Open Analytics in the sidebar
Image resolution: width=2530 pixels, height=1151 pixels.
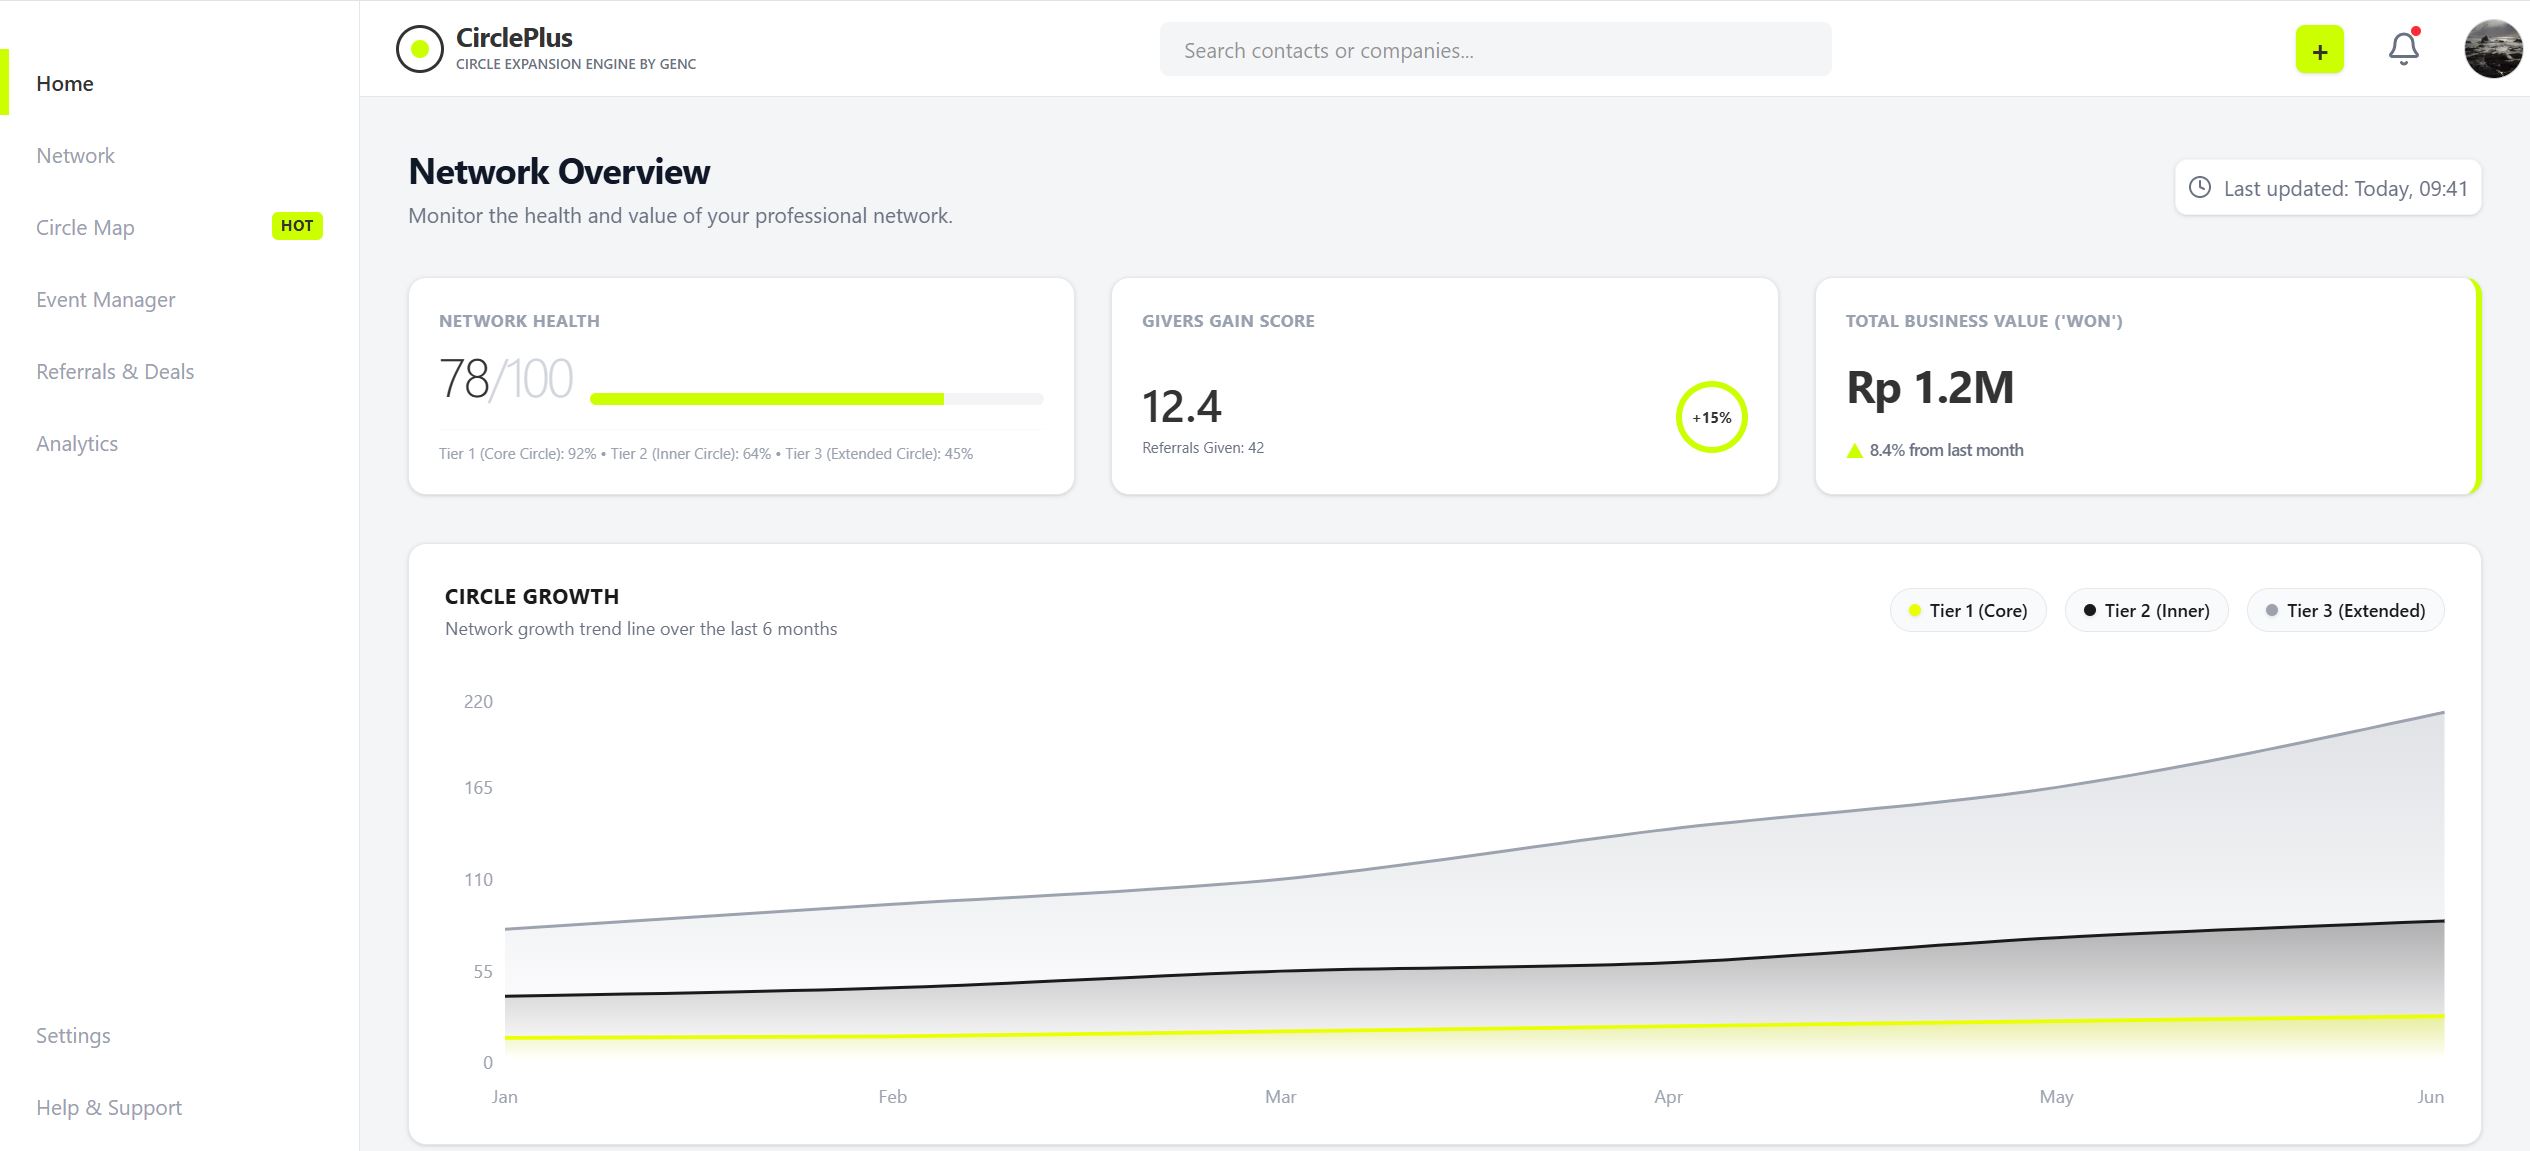tap(77, 444)
